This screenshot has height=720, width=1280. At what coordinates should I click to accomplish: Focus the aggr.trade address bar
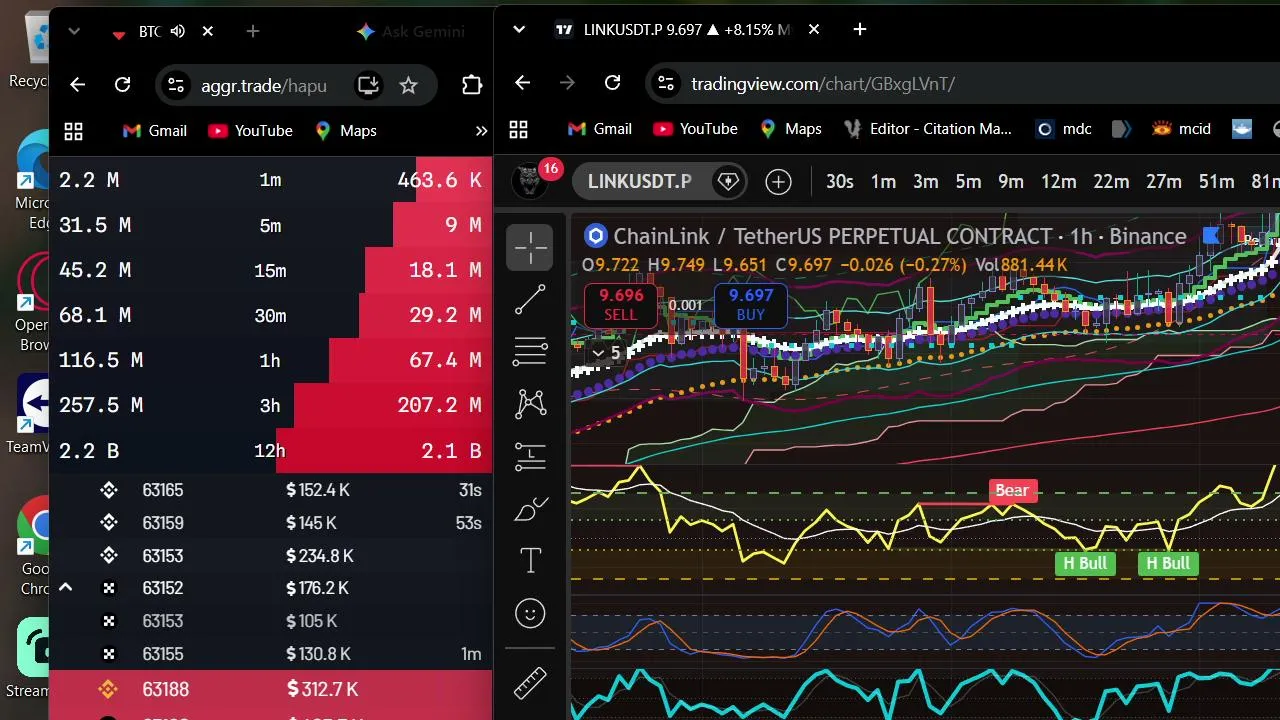tap(264, 85)
